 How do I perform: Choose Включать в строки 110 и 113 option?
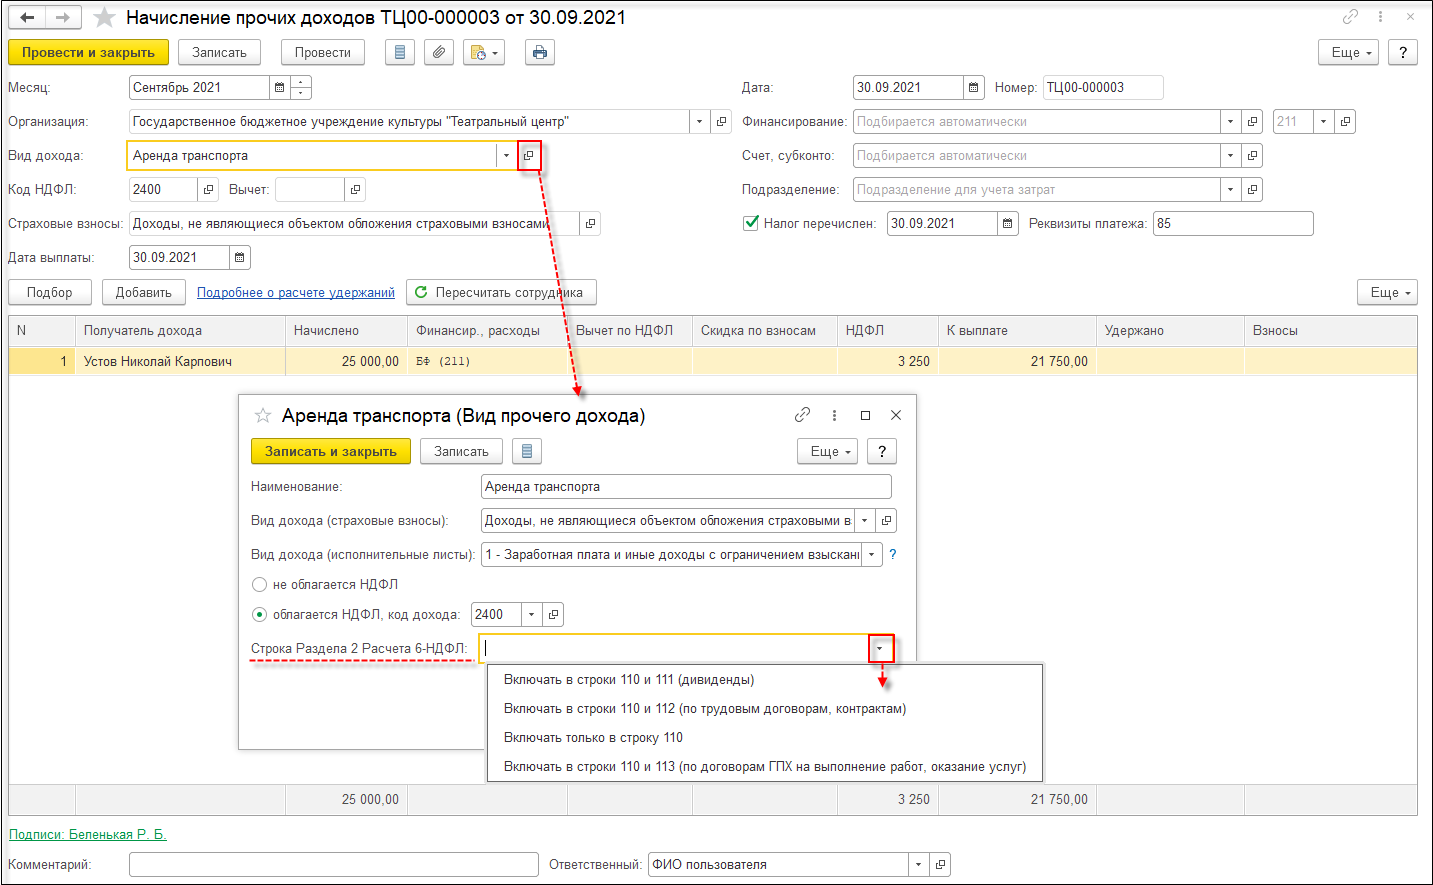[764, 767]
